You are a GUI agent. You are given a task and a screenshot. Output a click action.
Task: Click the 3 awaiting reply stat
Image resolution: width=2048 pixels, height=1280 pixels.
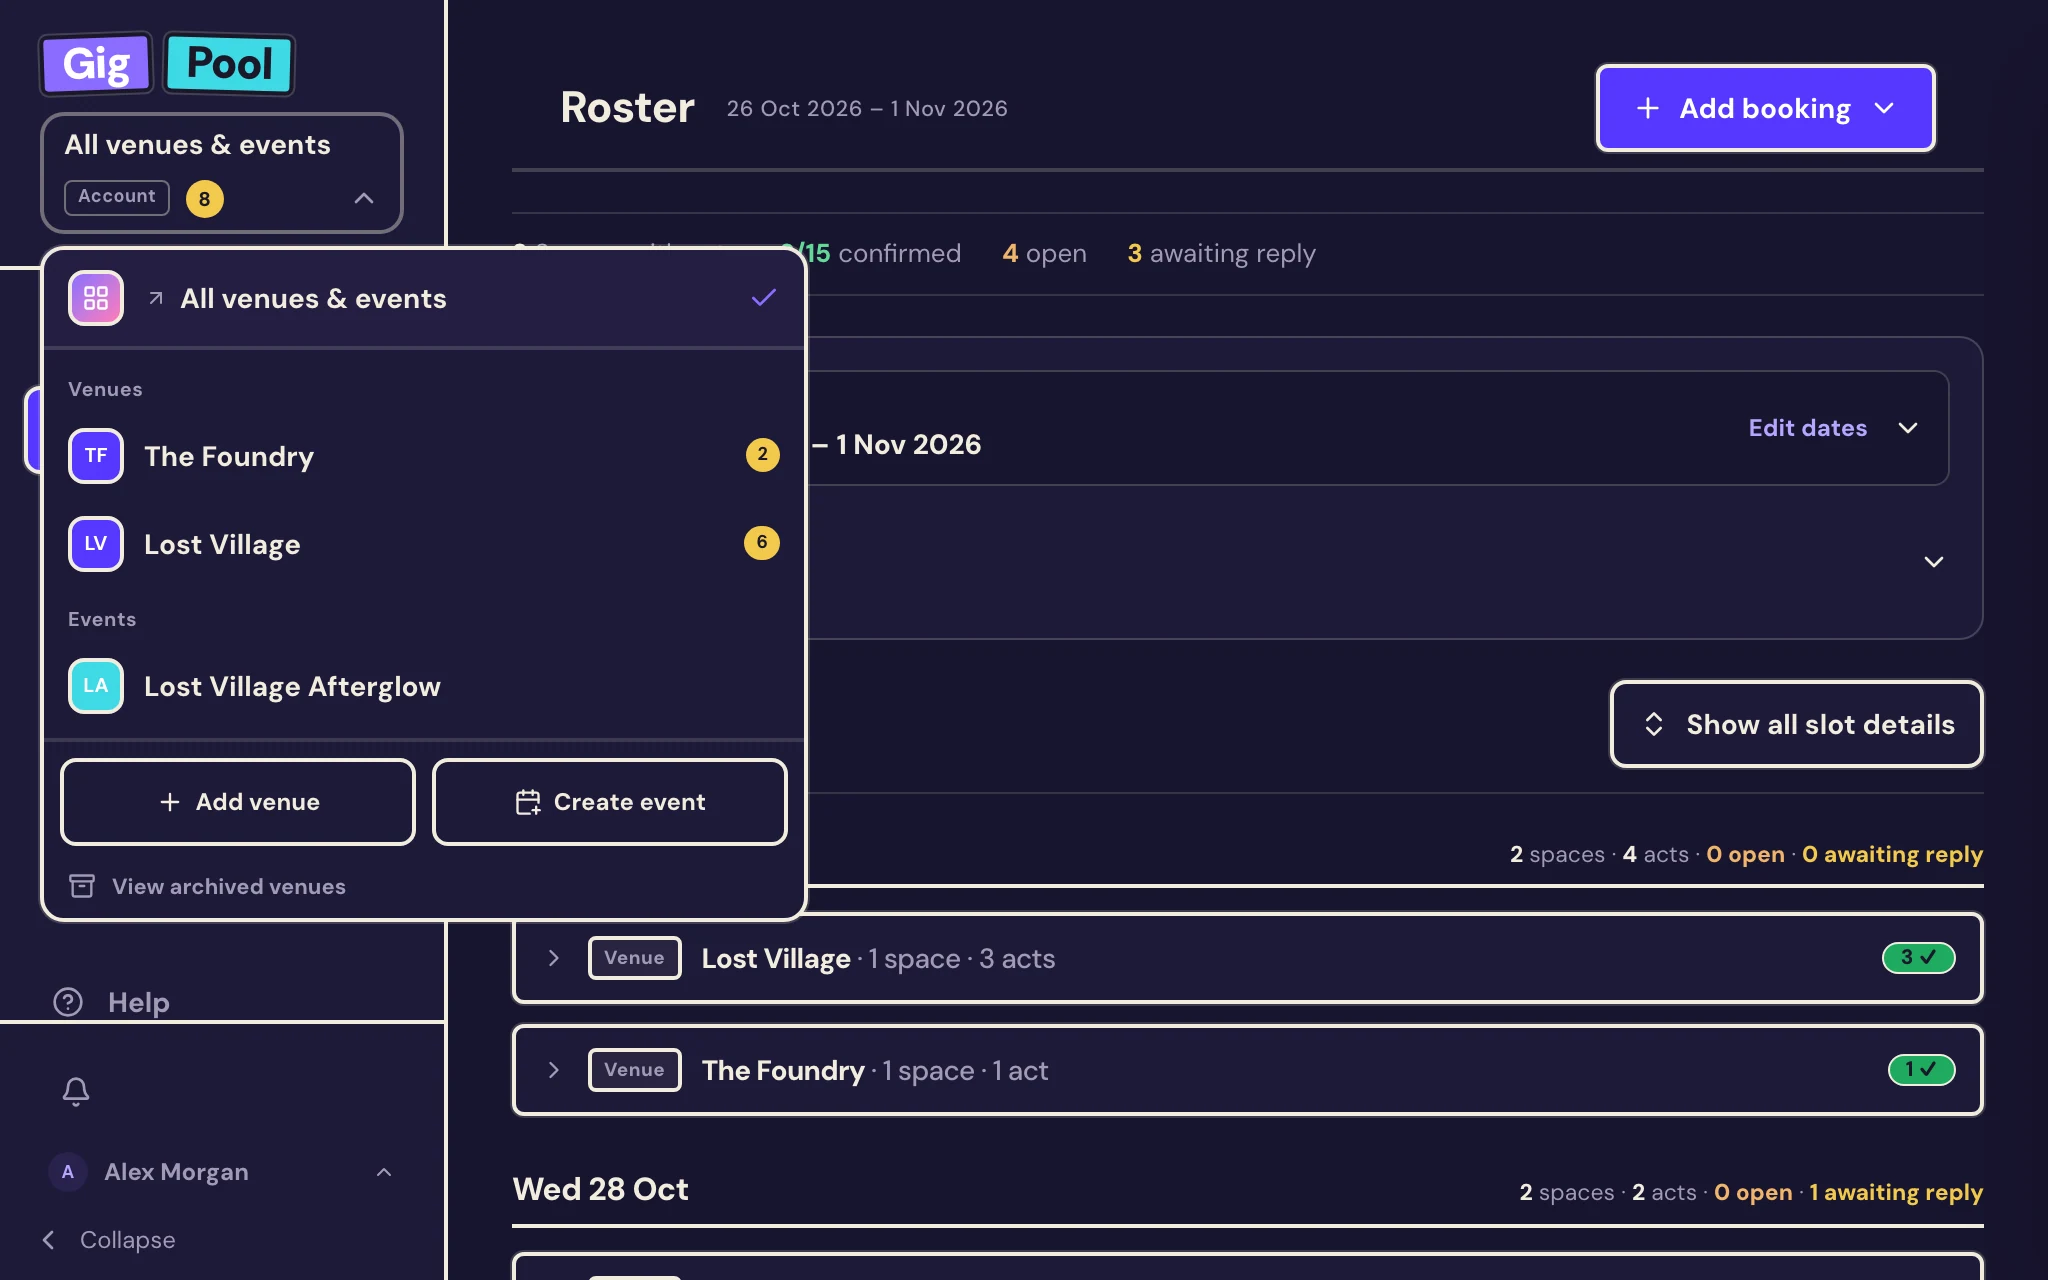(1221, 254)
